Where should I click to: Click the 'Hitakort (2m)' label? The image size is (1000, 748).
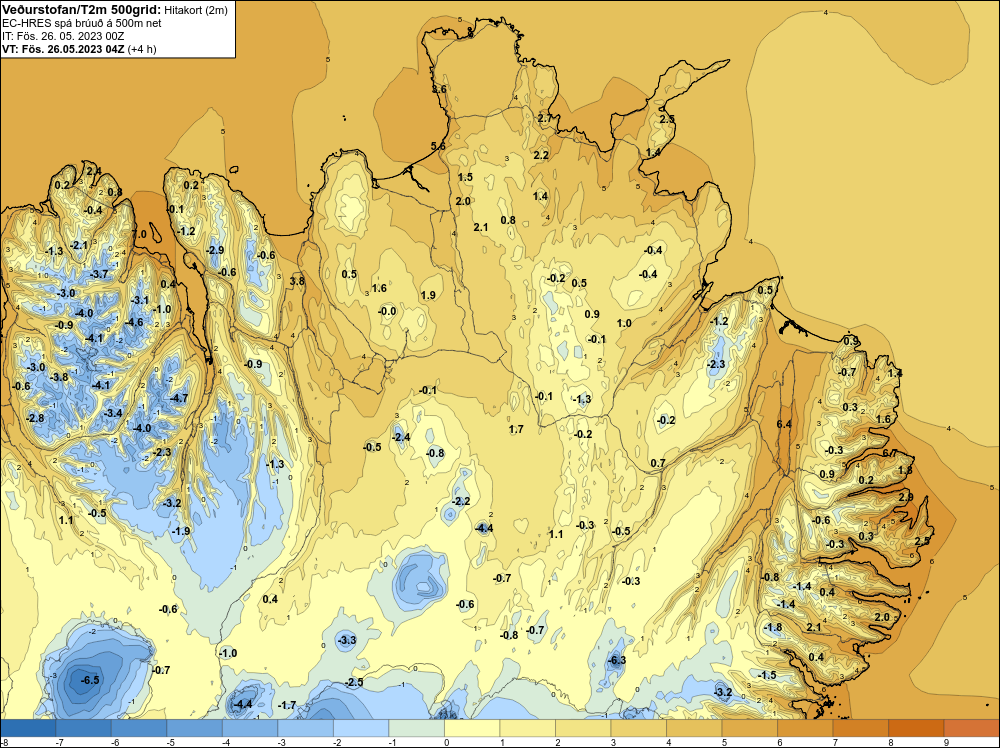(x=196, y=10)
